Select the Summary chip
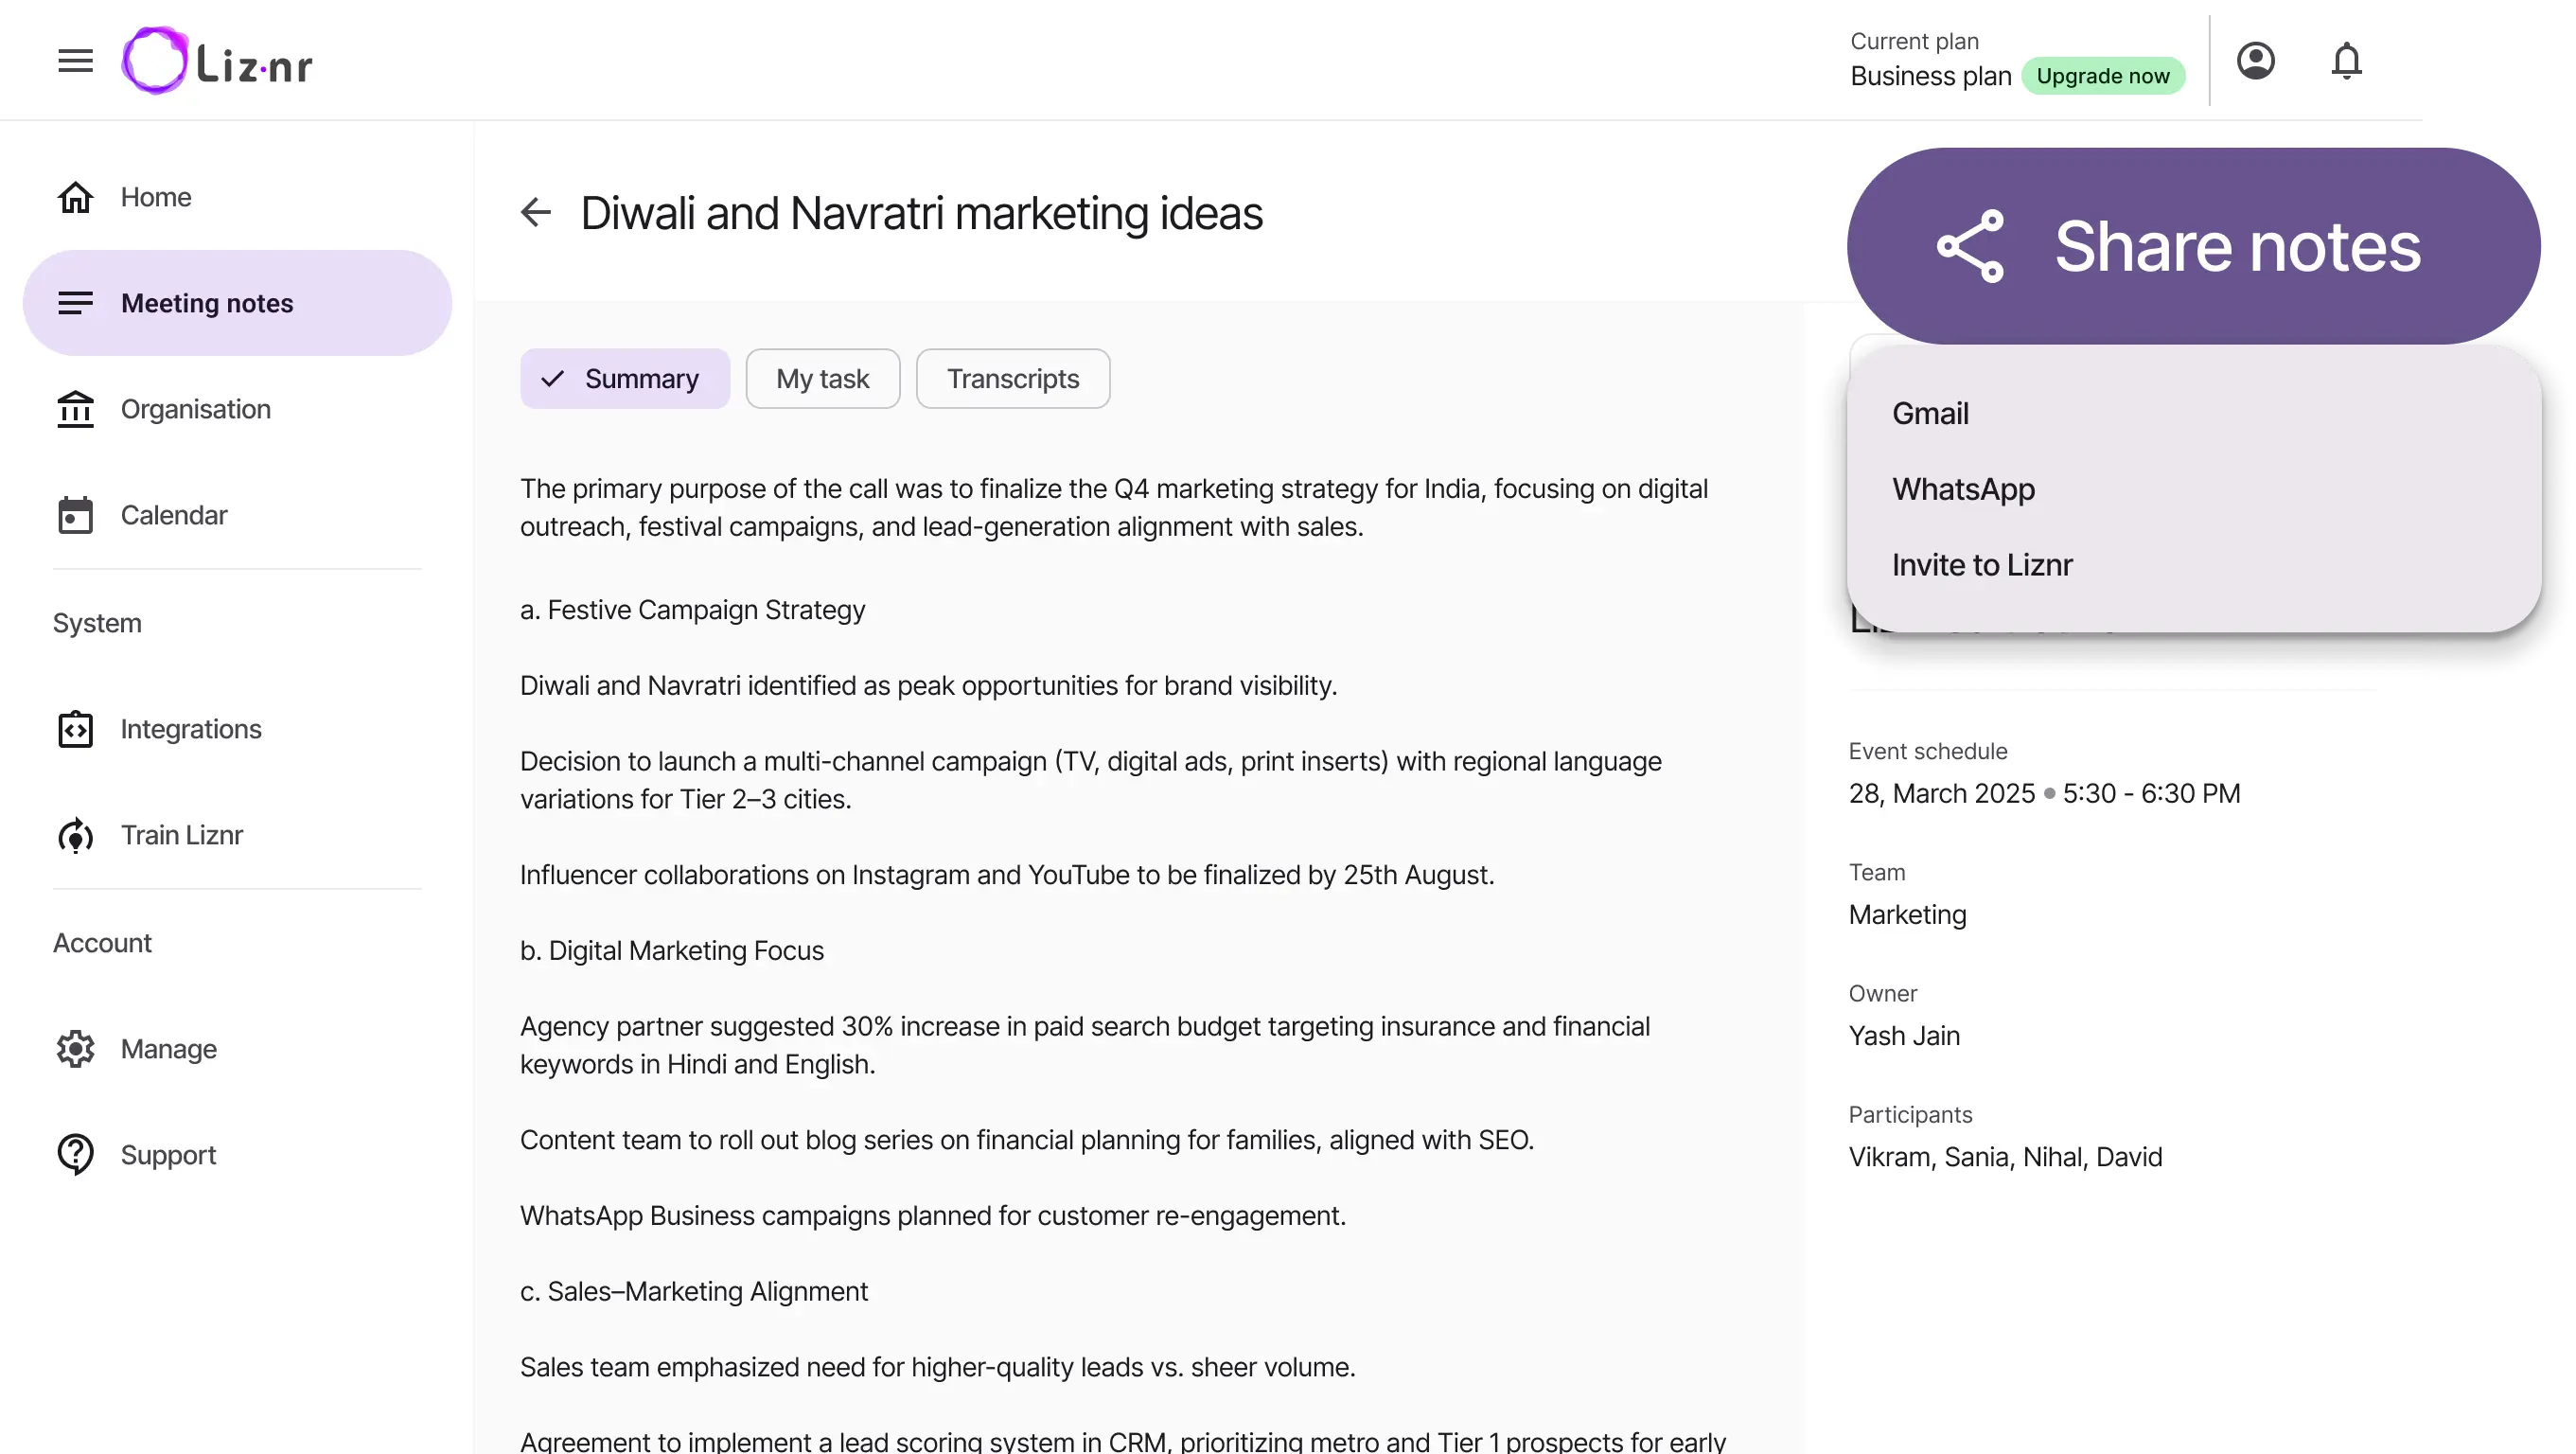 click(625, 379)
